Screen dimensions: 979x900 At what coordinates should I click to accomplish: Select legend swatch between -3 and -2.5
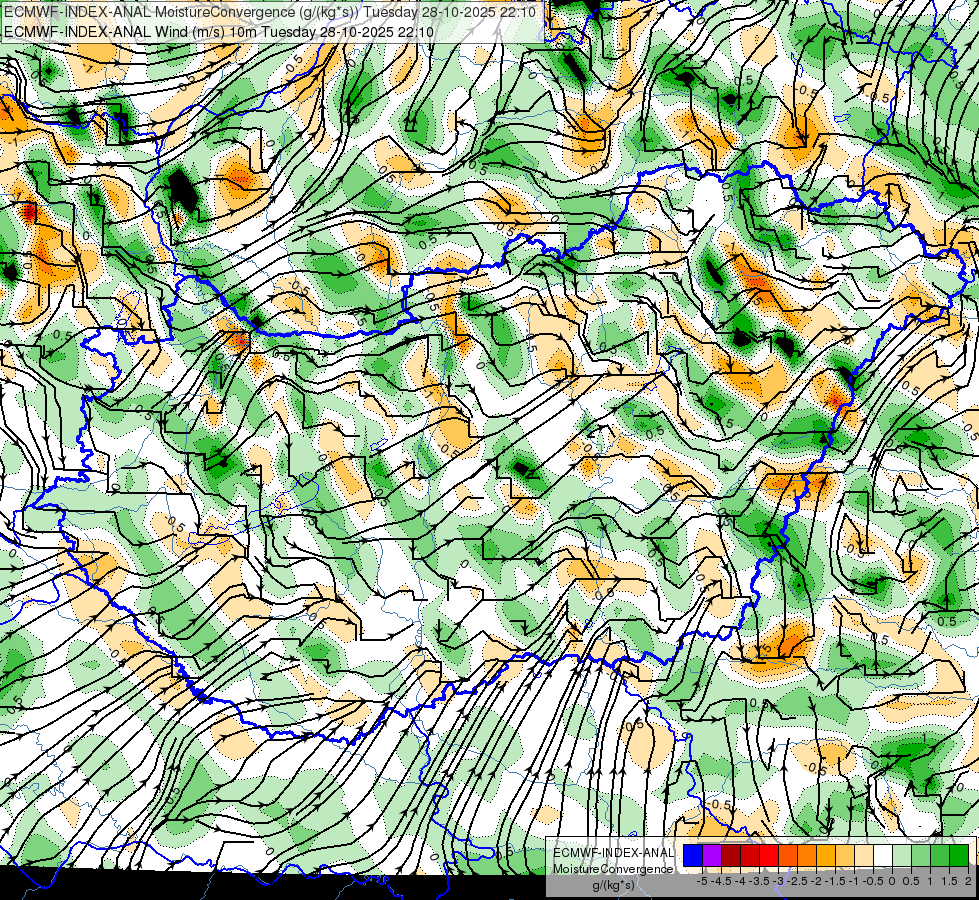pyautogui.click(x=788, y=856)
